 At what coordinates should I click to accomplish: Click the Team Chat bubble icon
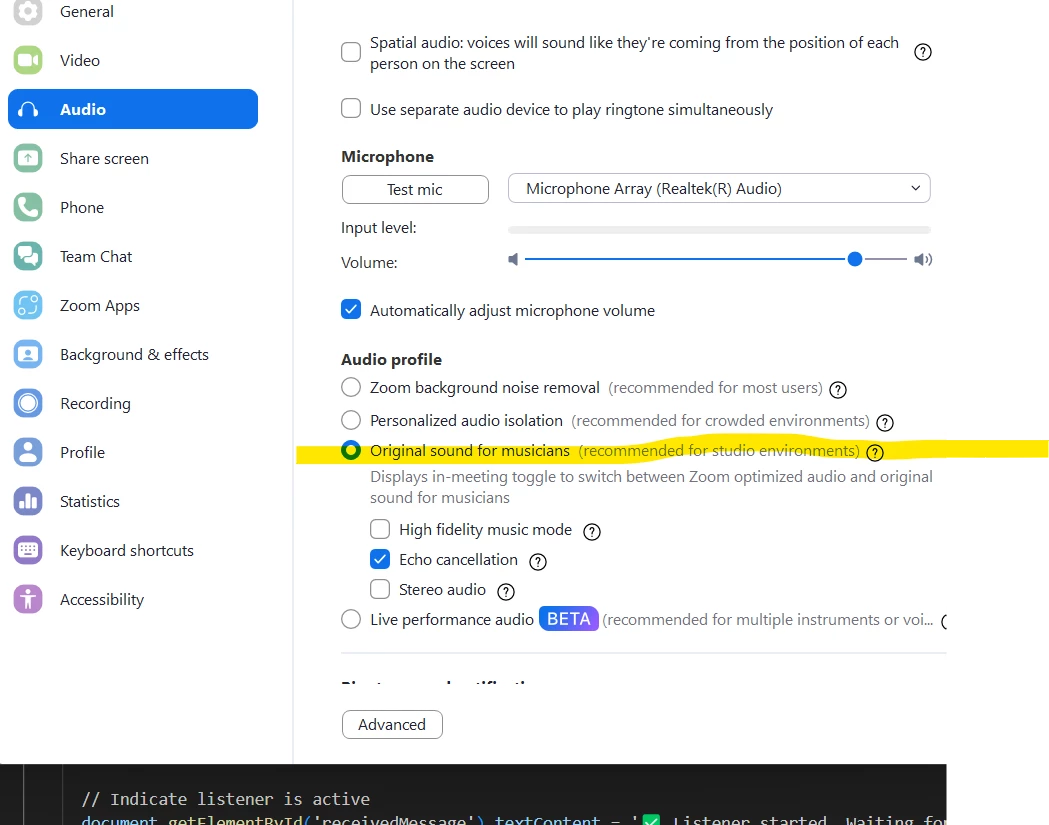(x=28, y=256)
